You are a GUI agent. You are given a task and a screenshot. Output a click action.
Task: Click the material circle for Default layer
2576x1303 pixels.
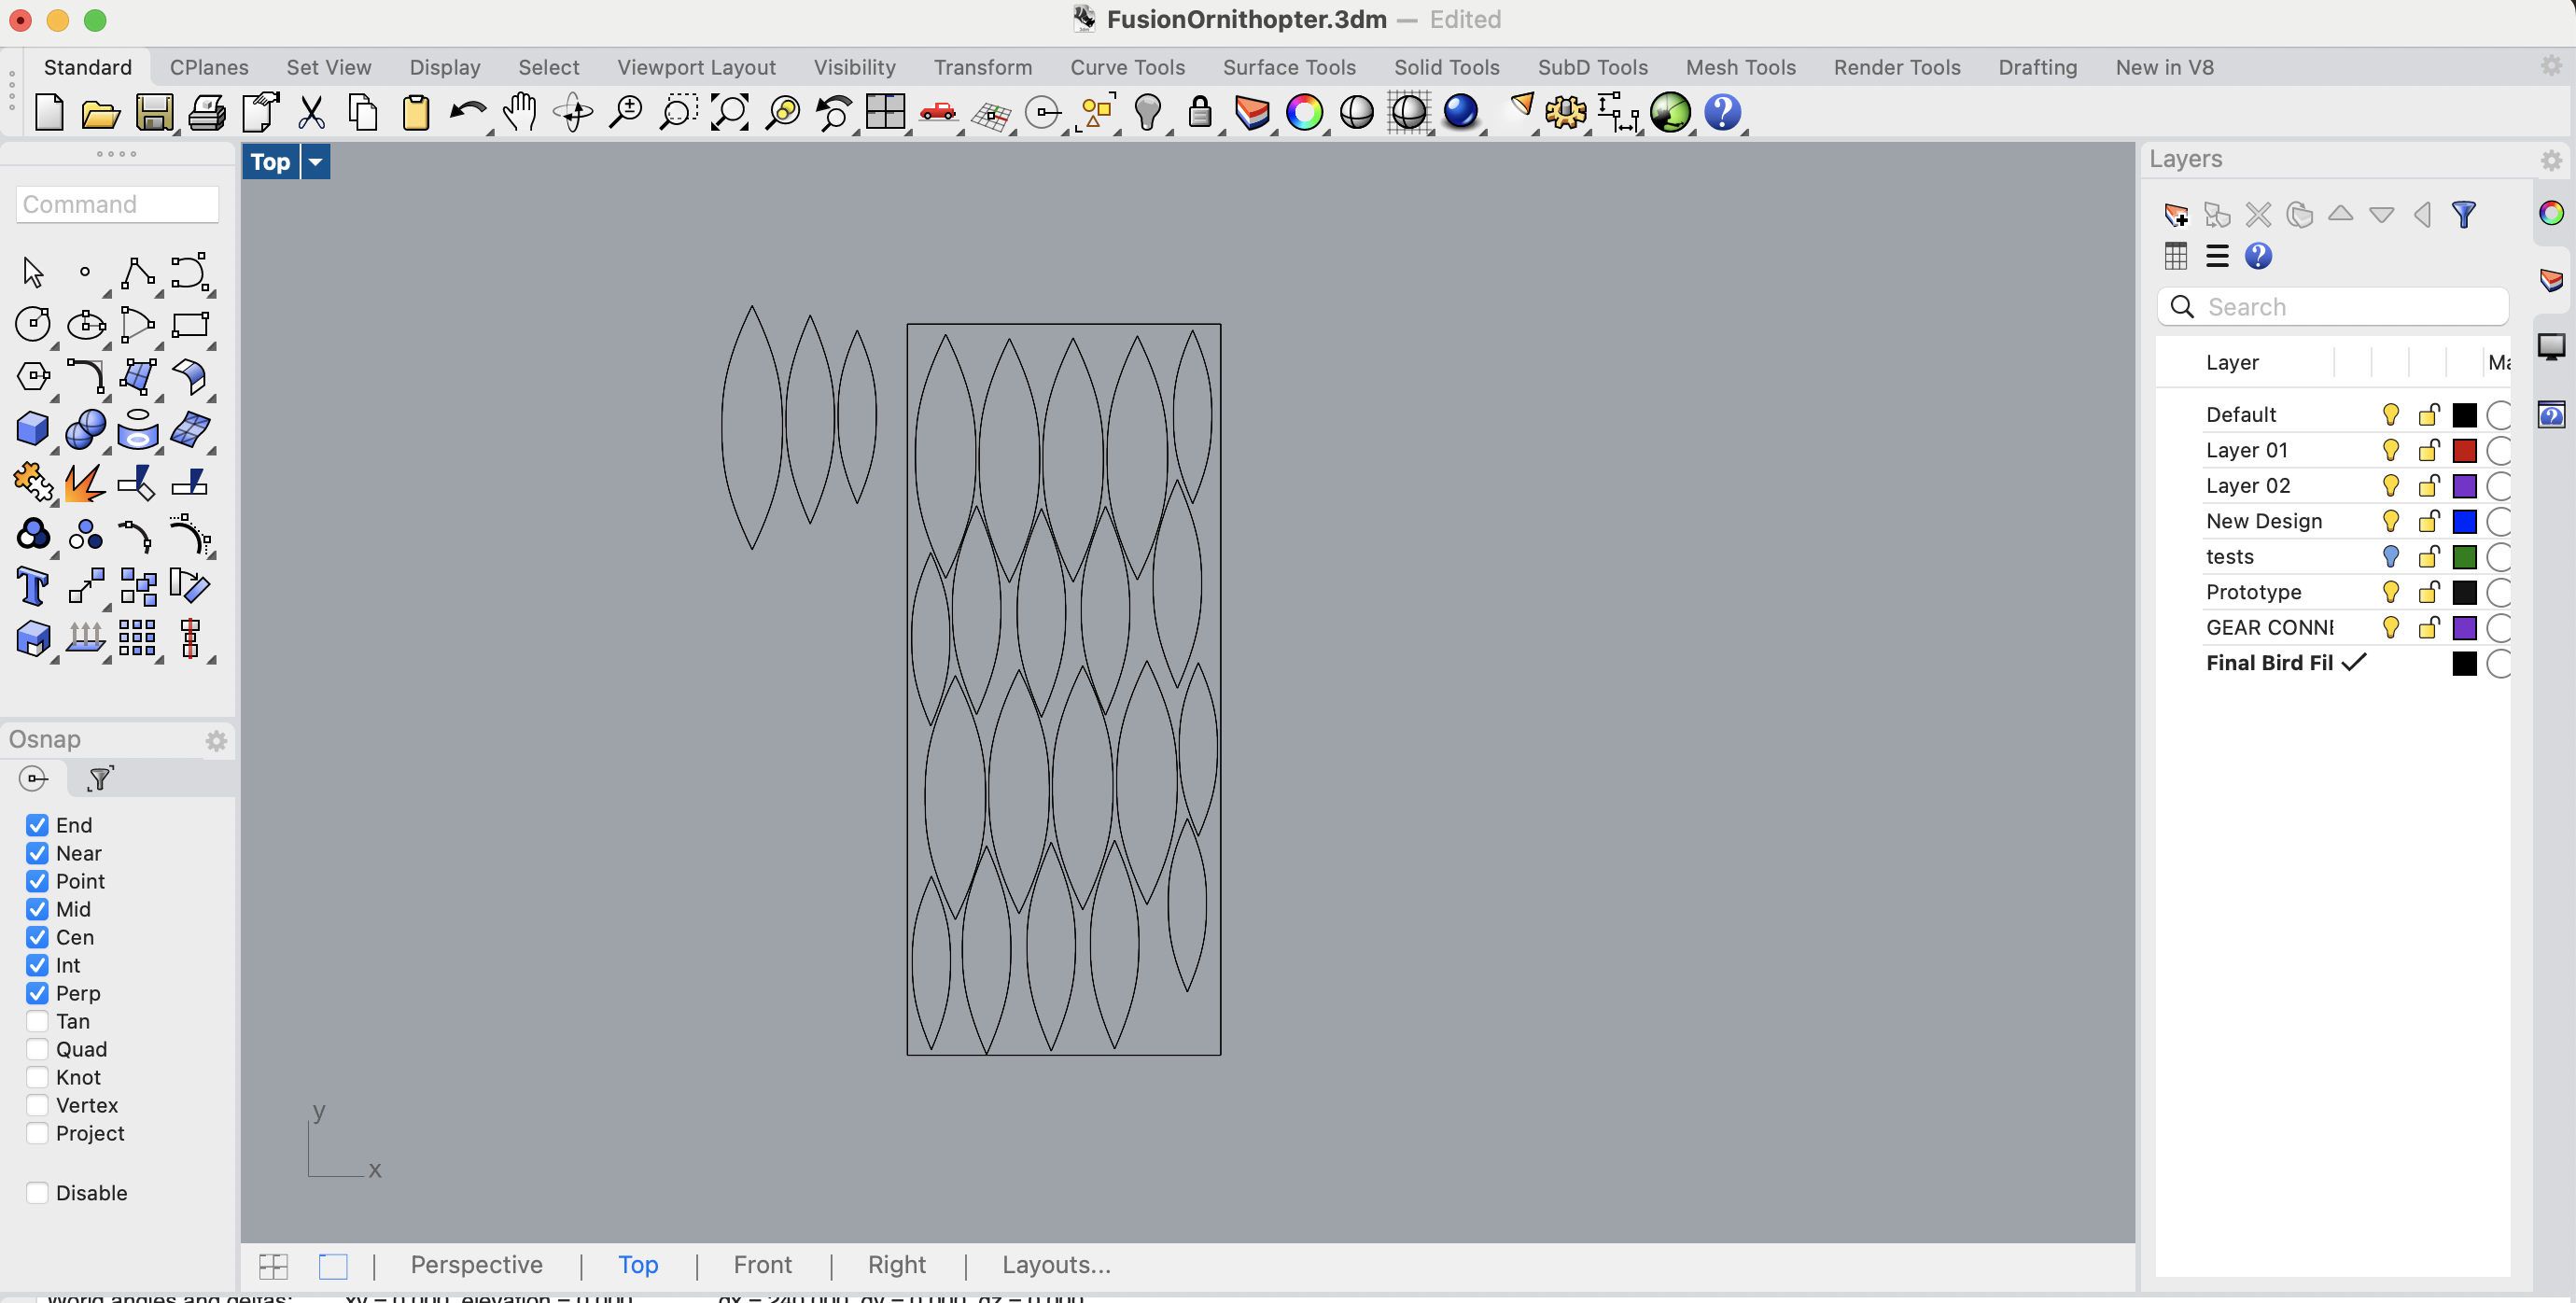click(x=2498, y=415)
